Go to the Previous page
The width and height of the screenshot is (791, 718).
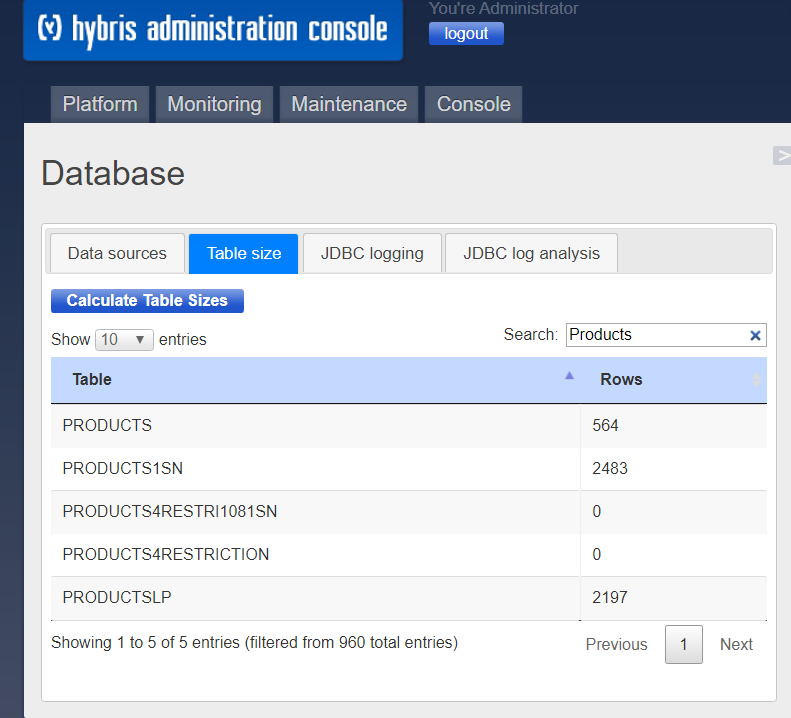616,644
